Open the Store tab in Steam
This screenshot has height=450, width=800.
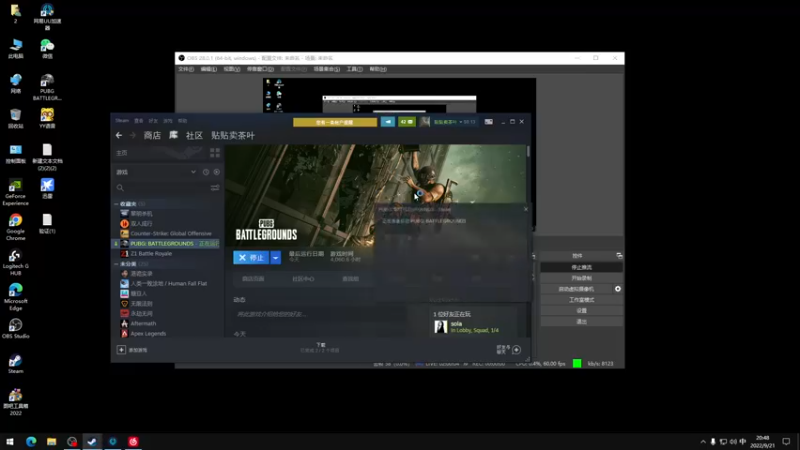click(152, 135)
